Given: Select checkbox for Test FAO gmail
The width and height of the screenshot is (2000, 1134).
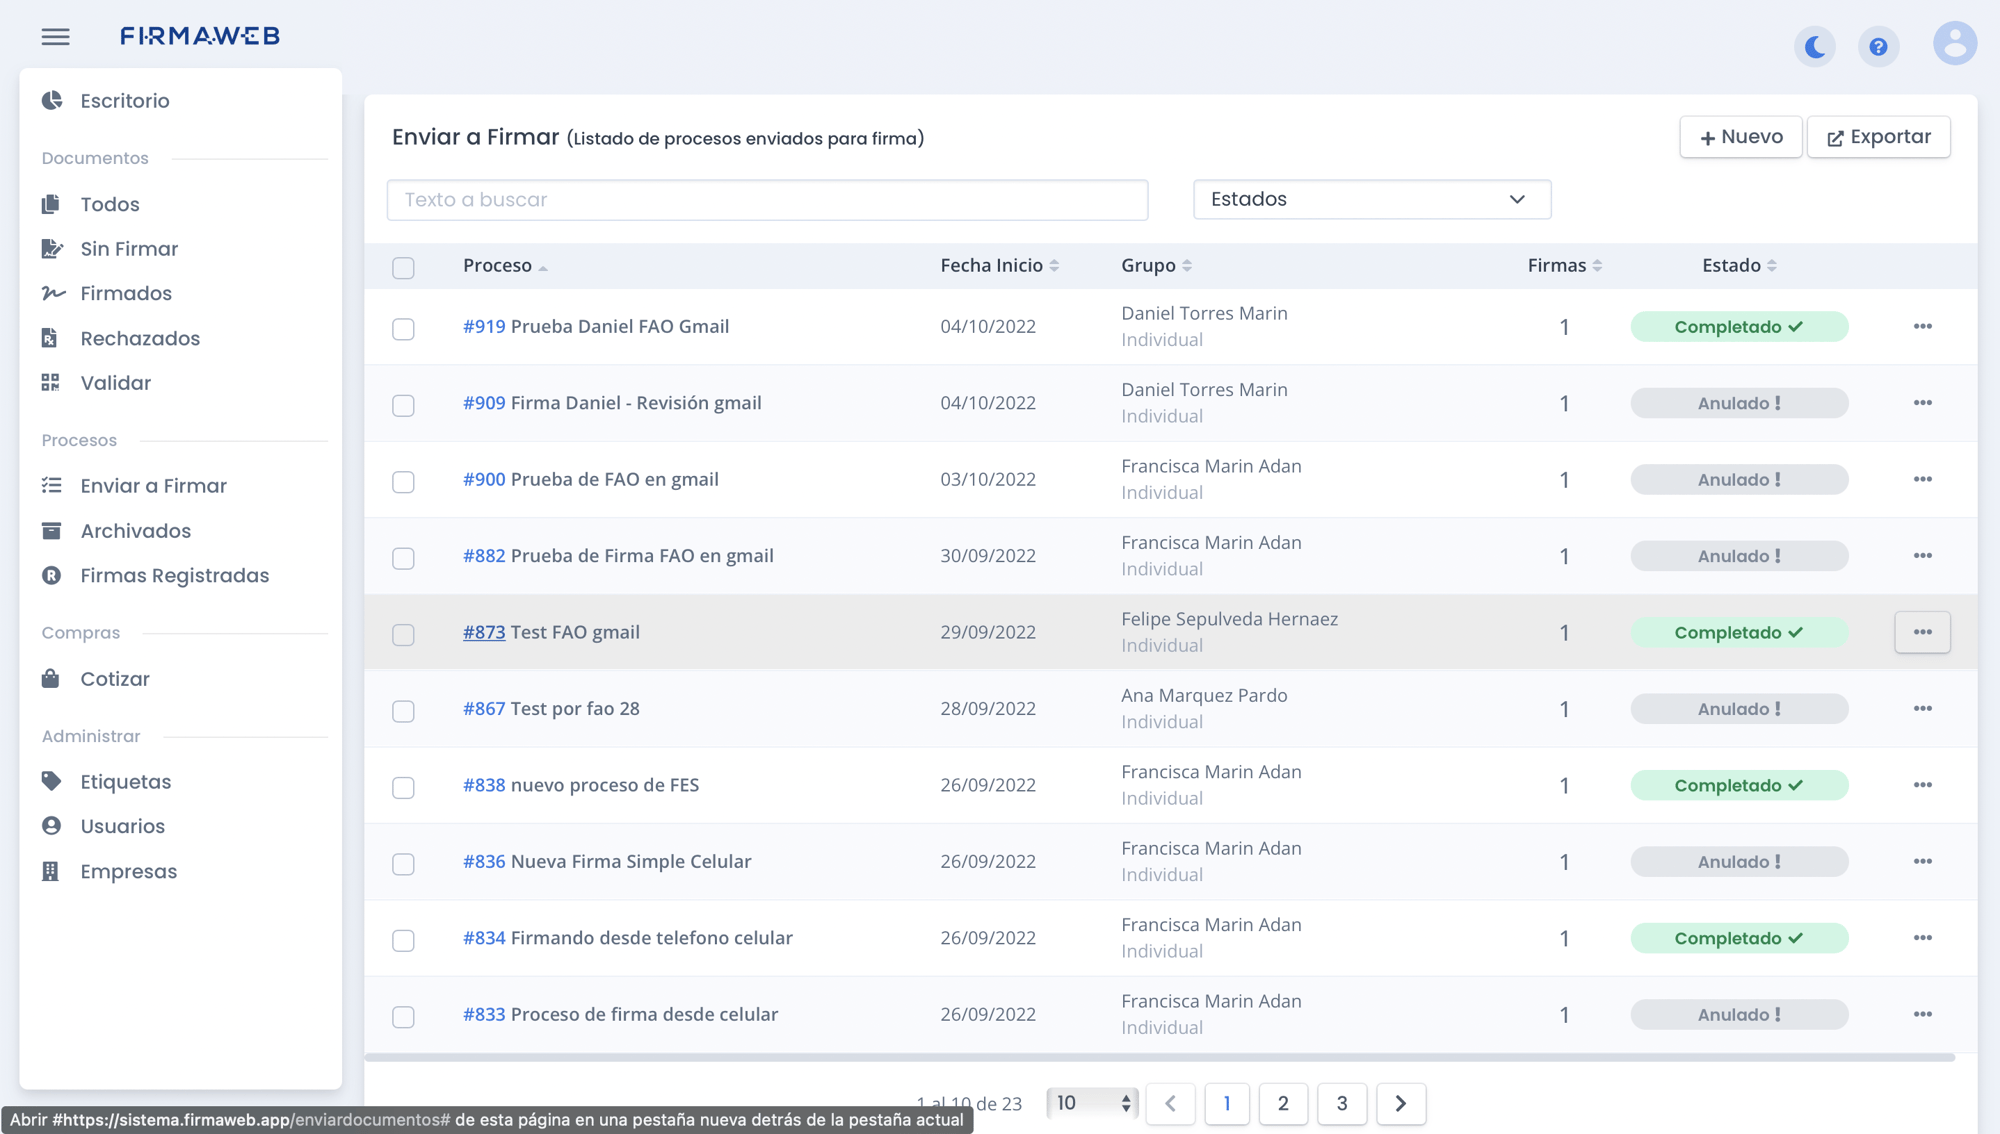Looking at the screenshot, I should 403,635.
